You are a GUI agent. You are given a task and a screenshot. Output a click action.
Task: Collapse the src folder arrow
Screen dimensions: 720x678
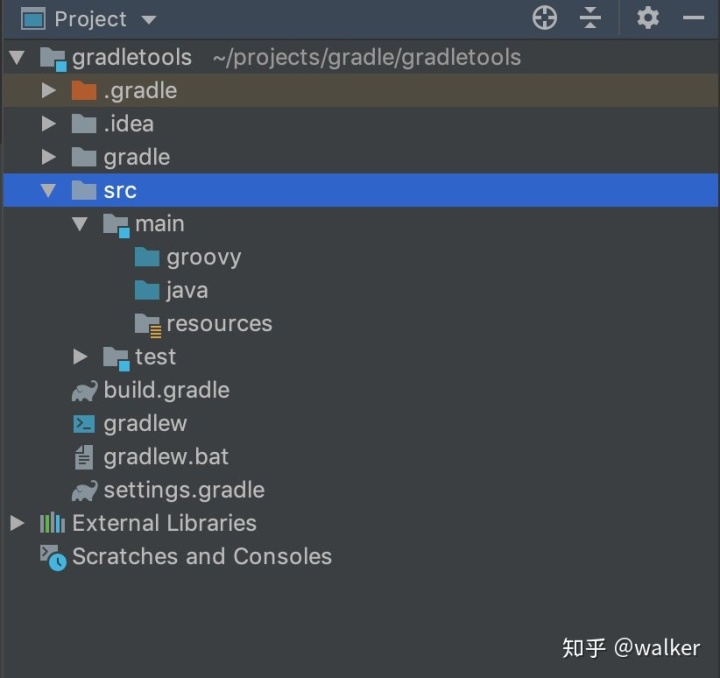click(x=48, y=191)
